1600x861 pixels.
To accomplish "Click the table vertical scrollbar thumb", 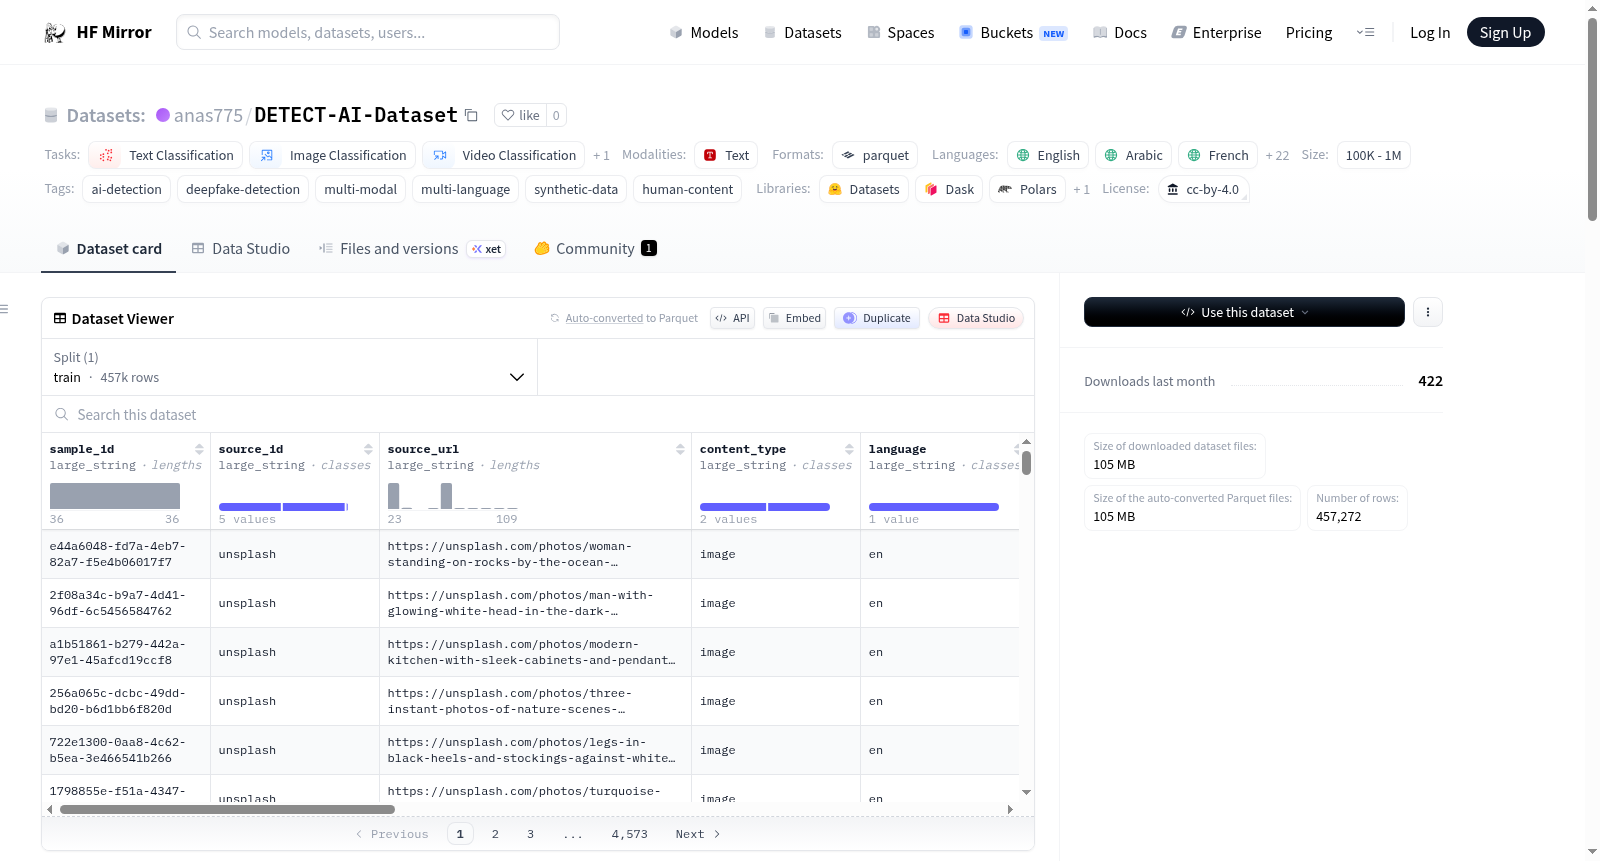I will (1026, 463).
